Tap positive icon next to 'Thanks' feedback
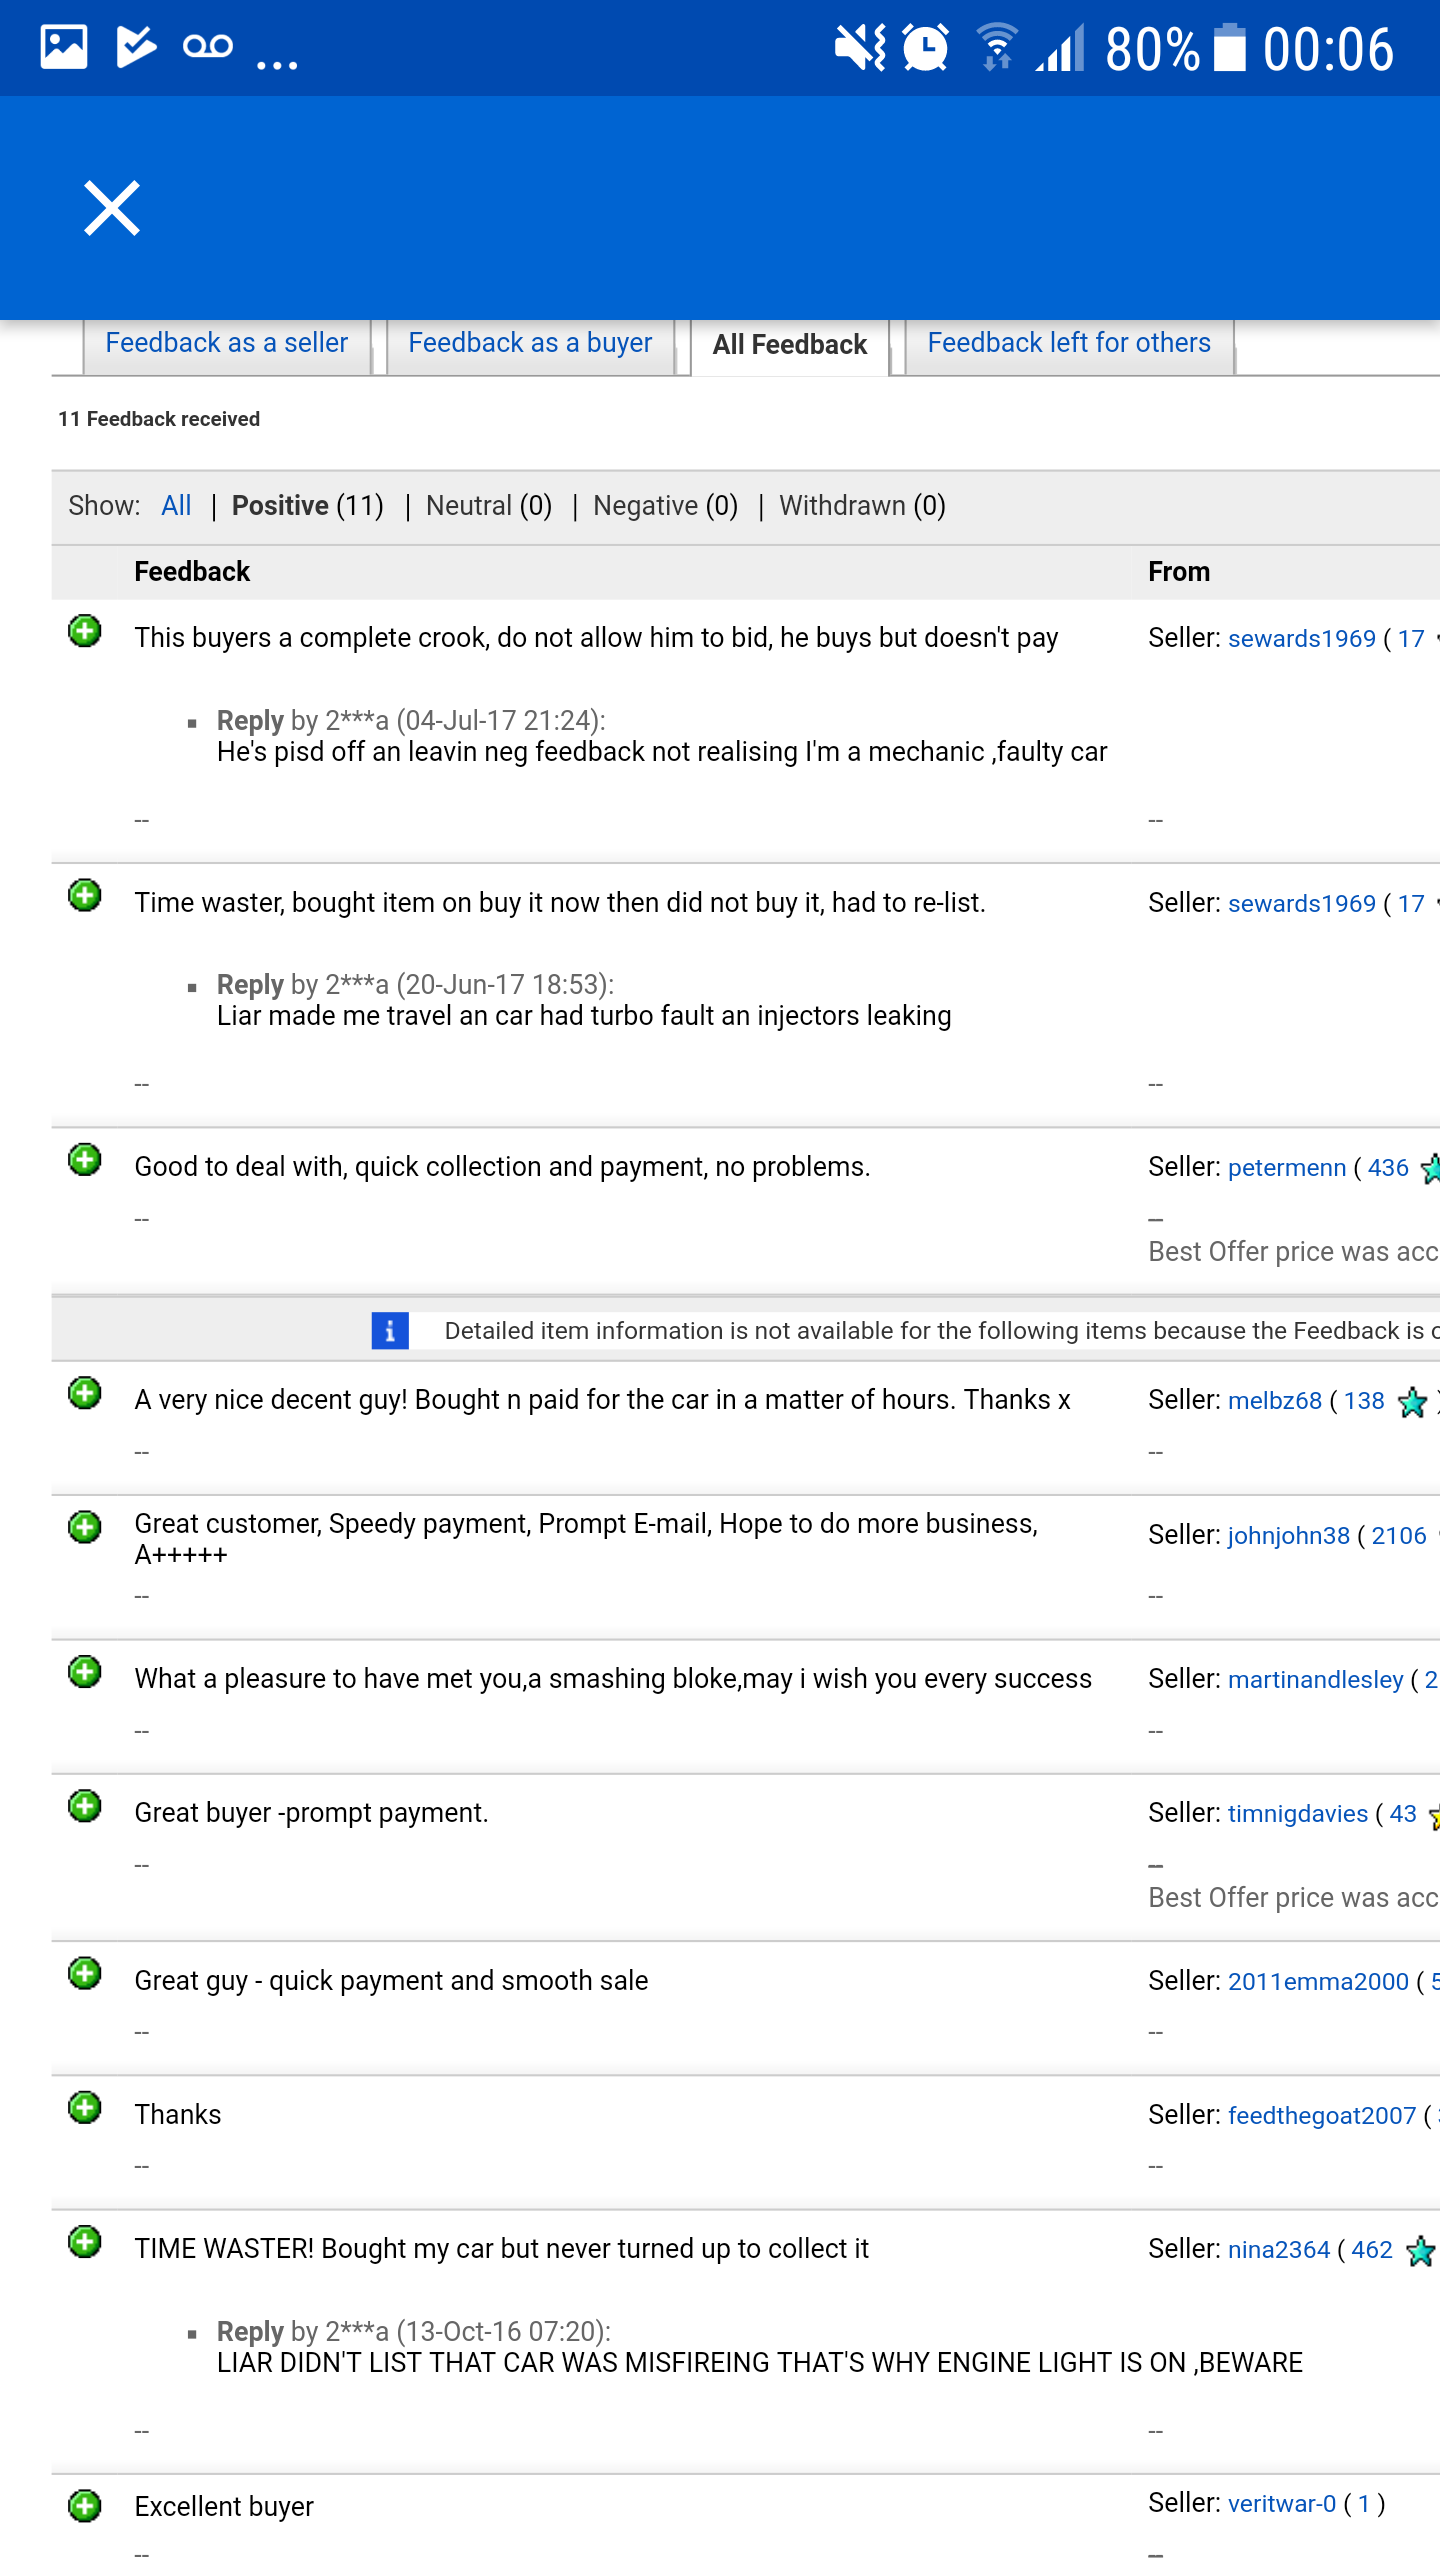The height and width of the screenshot is (2560, 1440). (85, 2107)
